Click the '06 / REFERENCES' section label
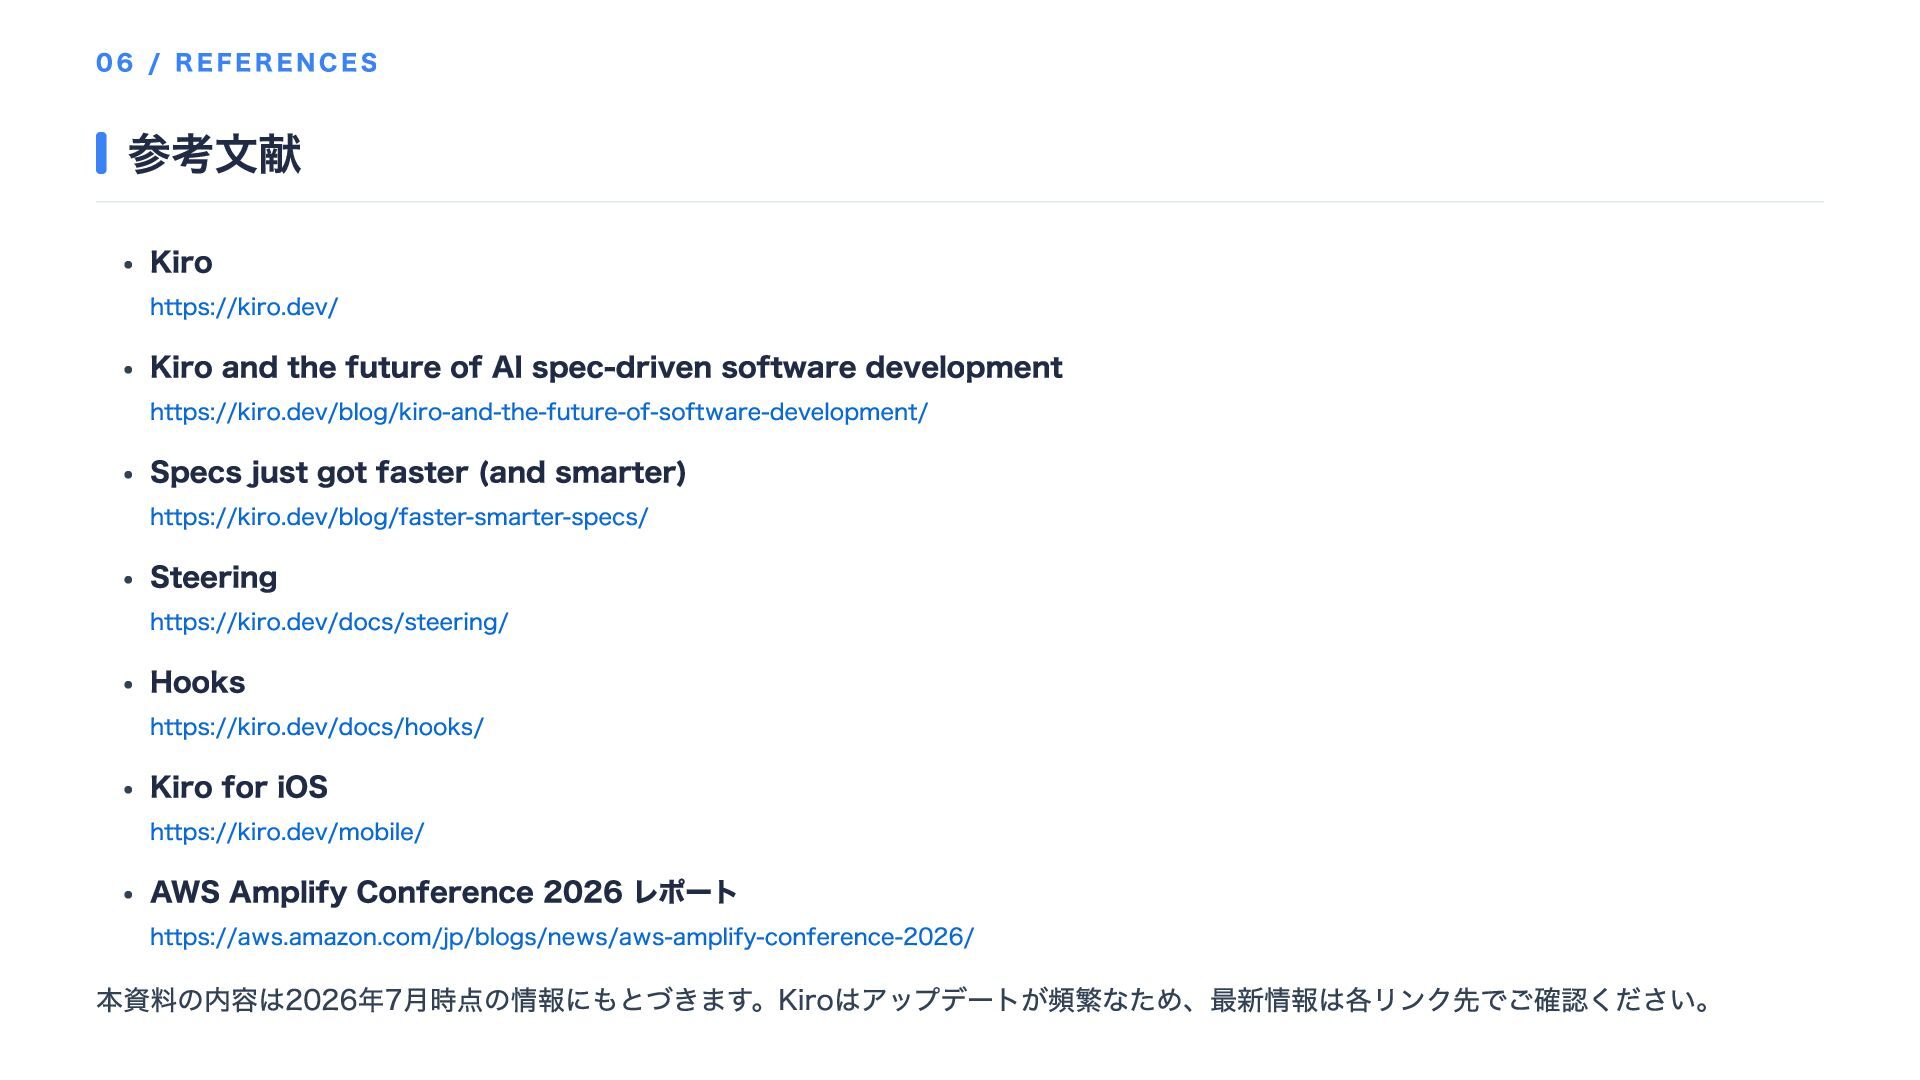Screen dimensions: 1920x1080 [x=237, y=63]
